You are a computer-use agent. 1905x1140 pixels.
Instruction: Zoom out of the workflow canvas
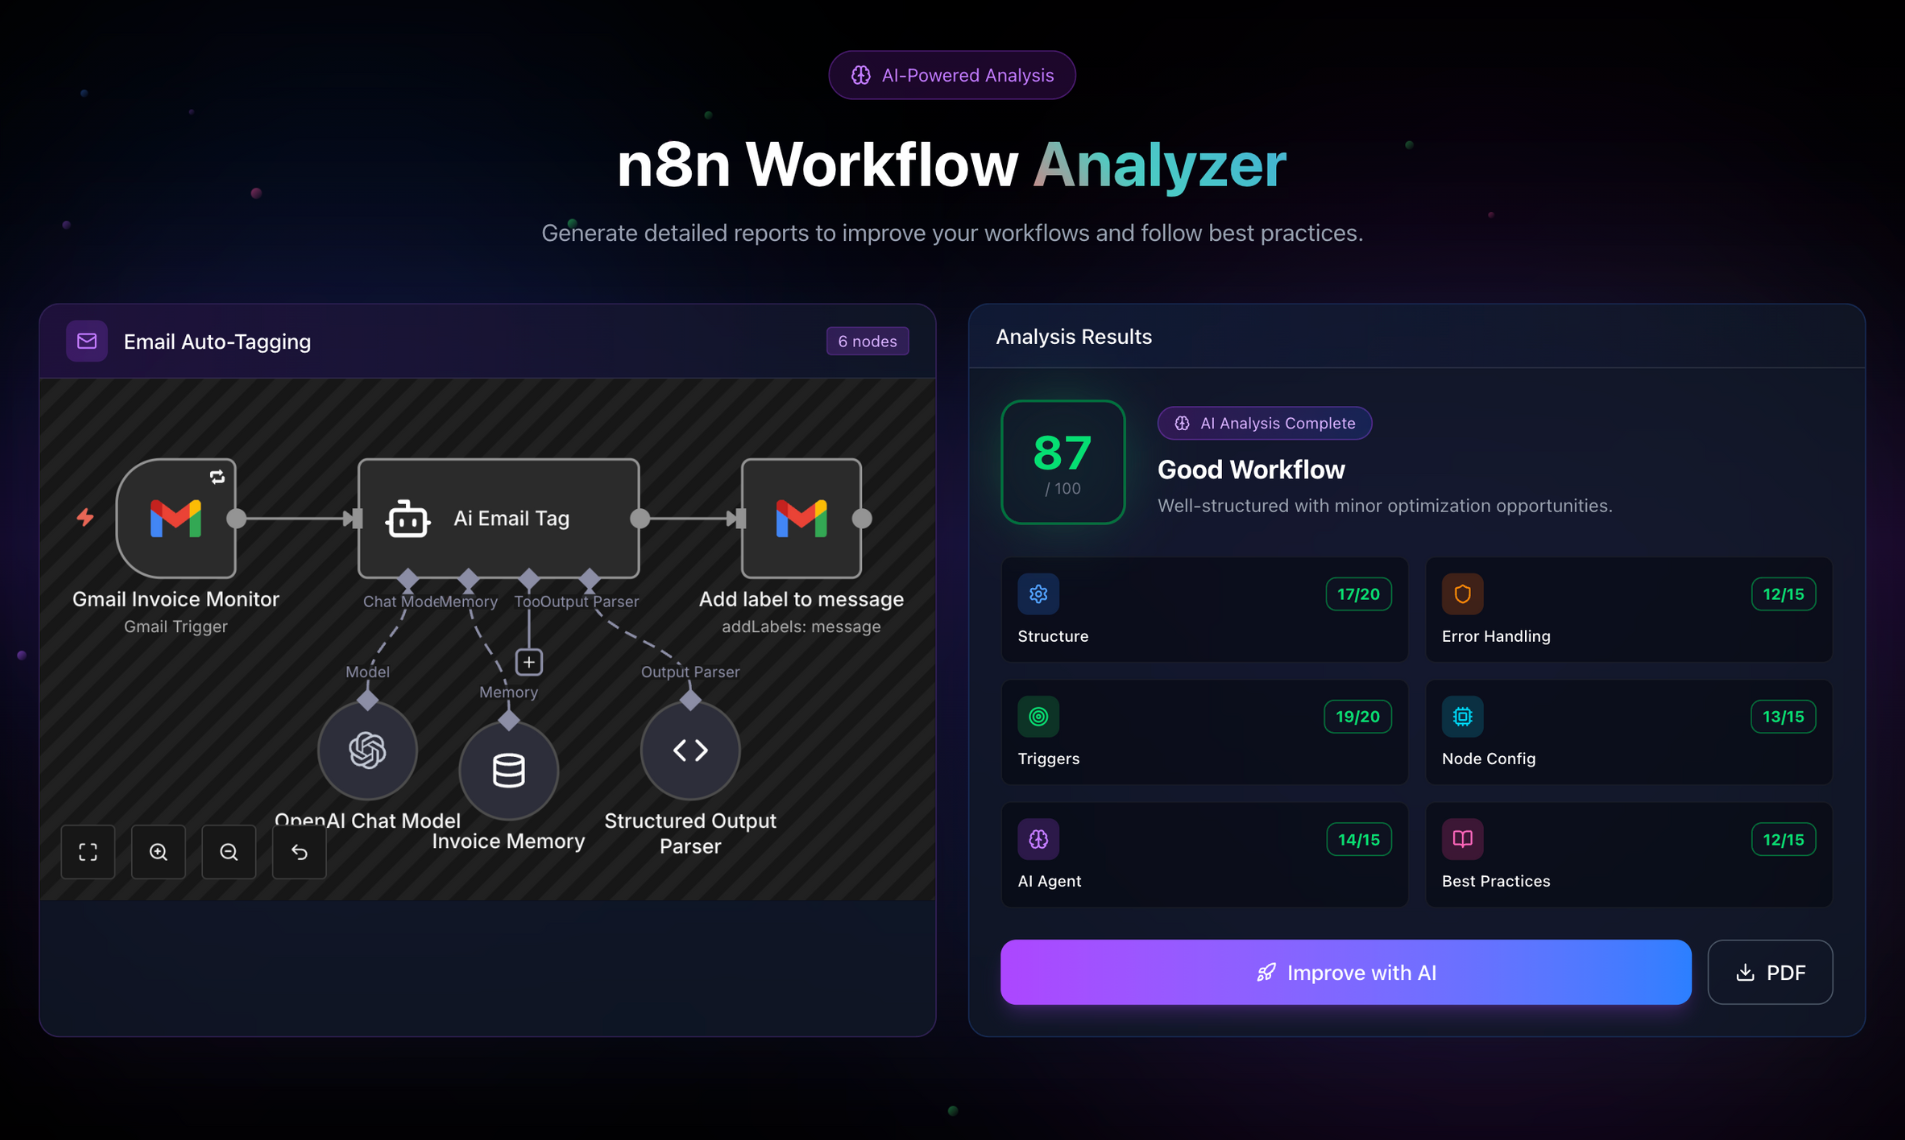click(228, 851)
